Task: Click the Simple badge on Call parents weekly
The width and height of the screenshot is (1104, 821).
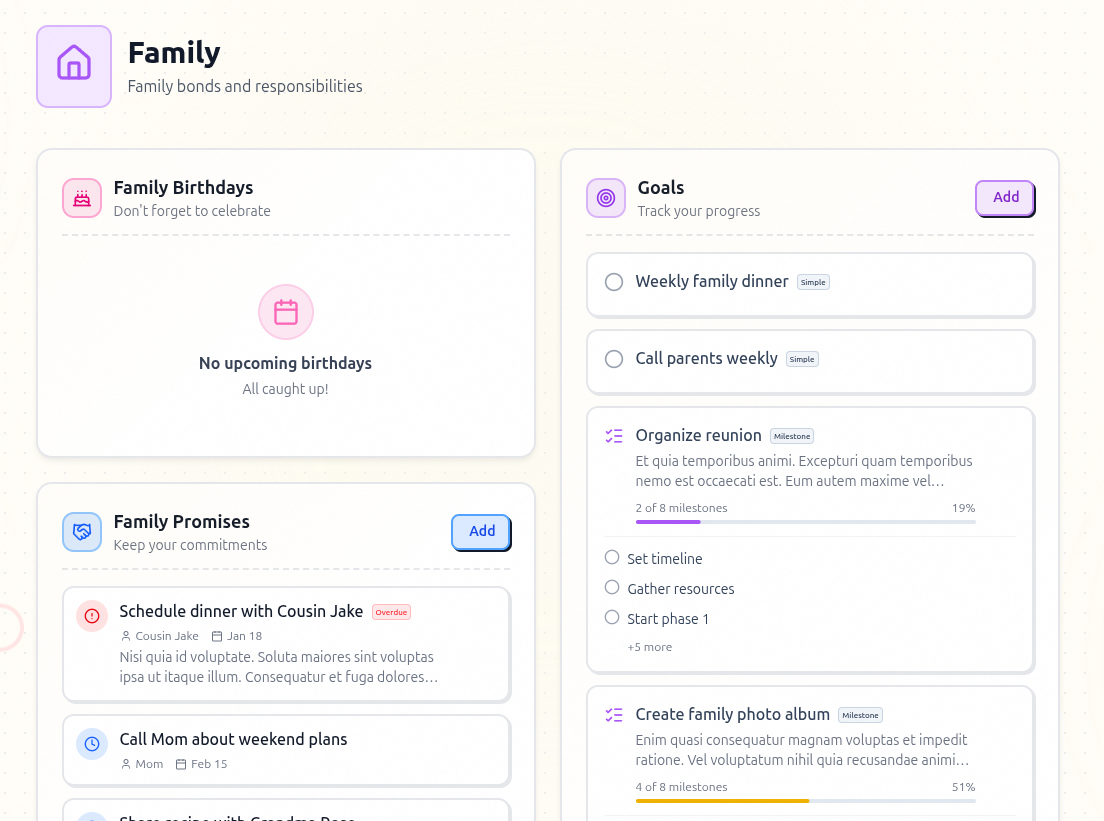Action: 802,359
